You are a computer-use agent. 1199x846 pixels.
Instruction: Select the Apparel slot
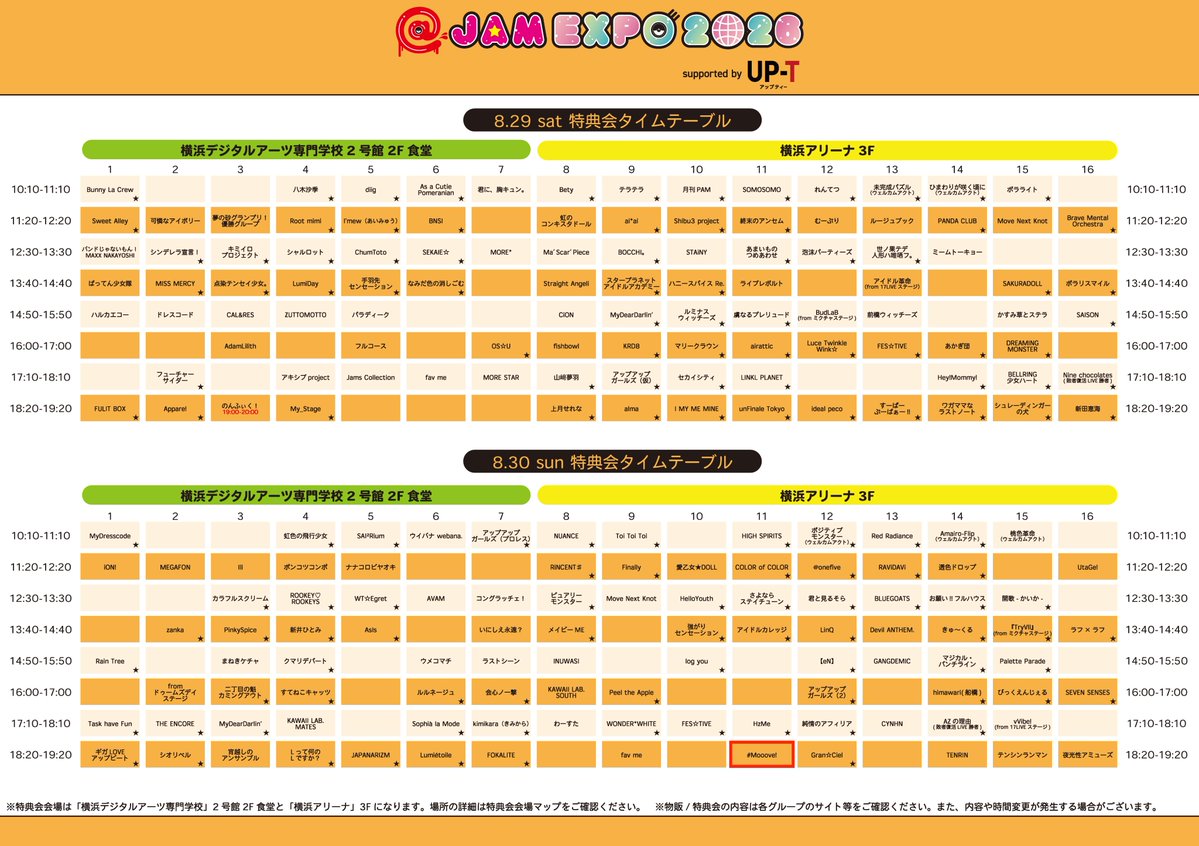175,408
